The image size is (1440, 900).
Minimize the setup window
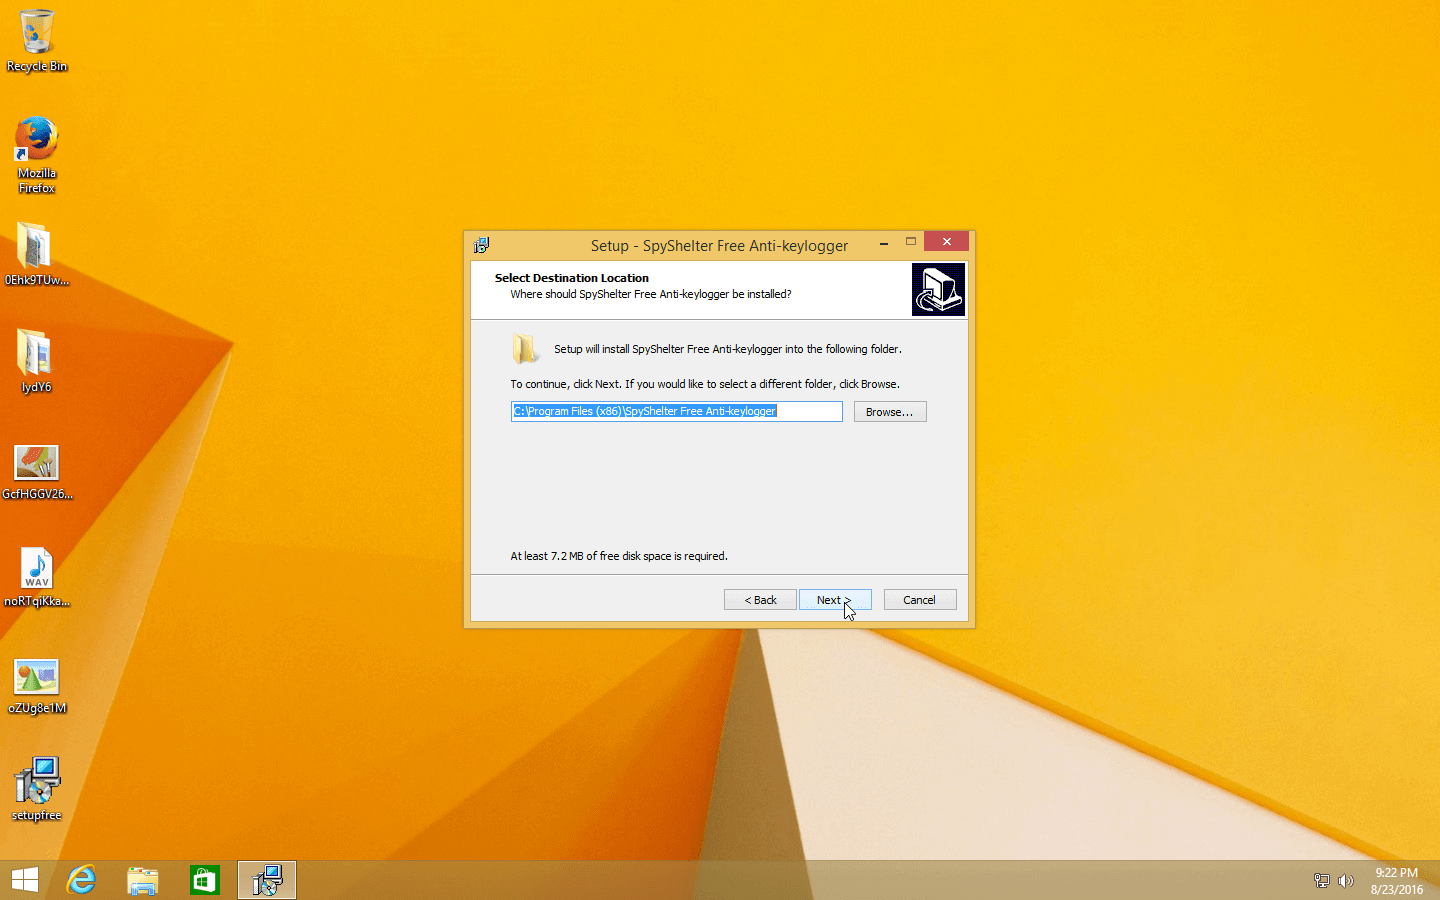coord(884,243)
